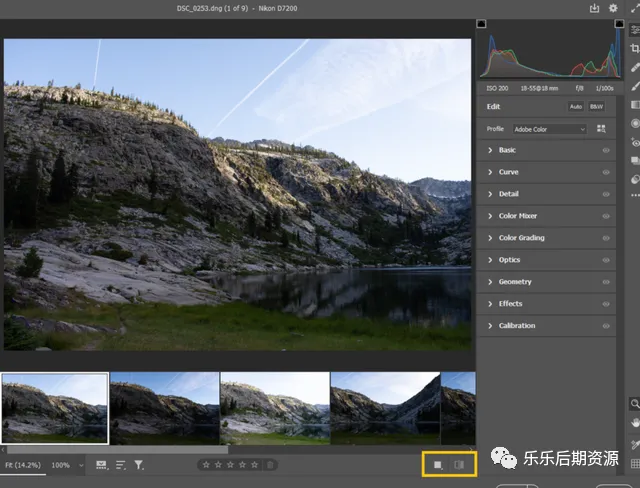Click the save image export icon

594,9
